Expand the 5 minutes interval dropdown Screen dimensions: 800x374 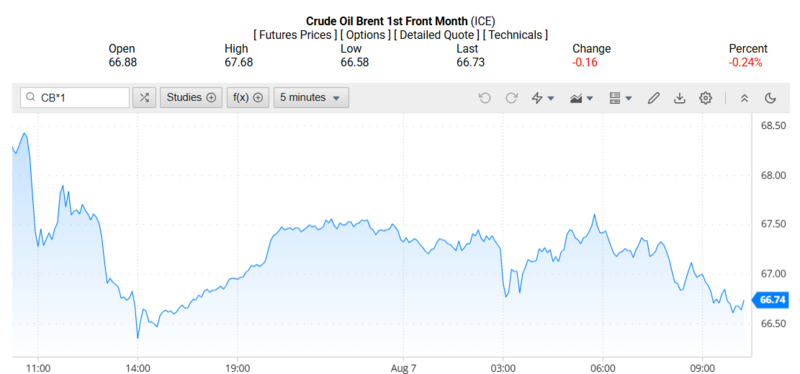311,97
